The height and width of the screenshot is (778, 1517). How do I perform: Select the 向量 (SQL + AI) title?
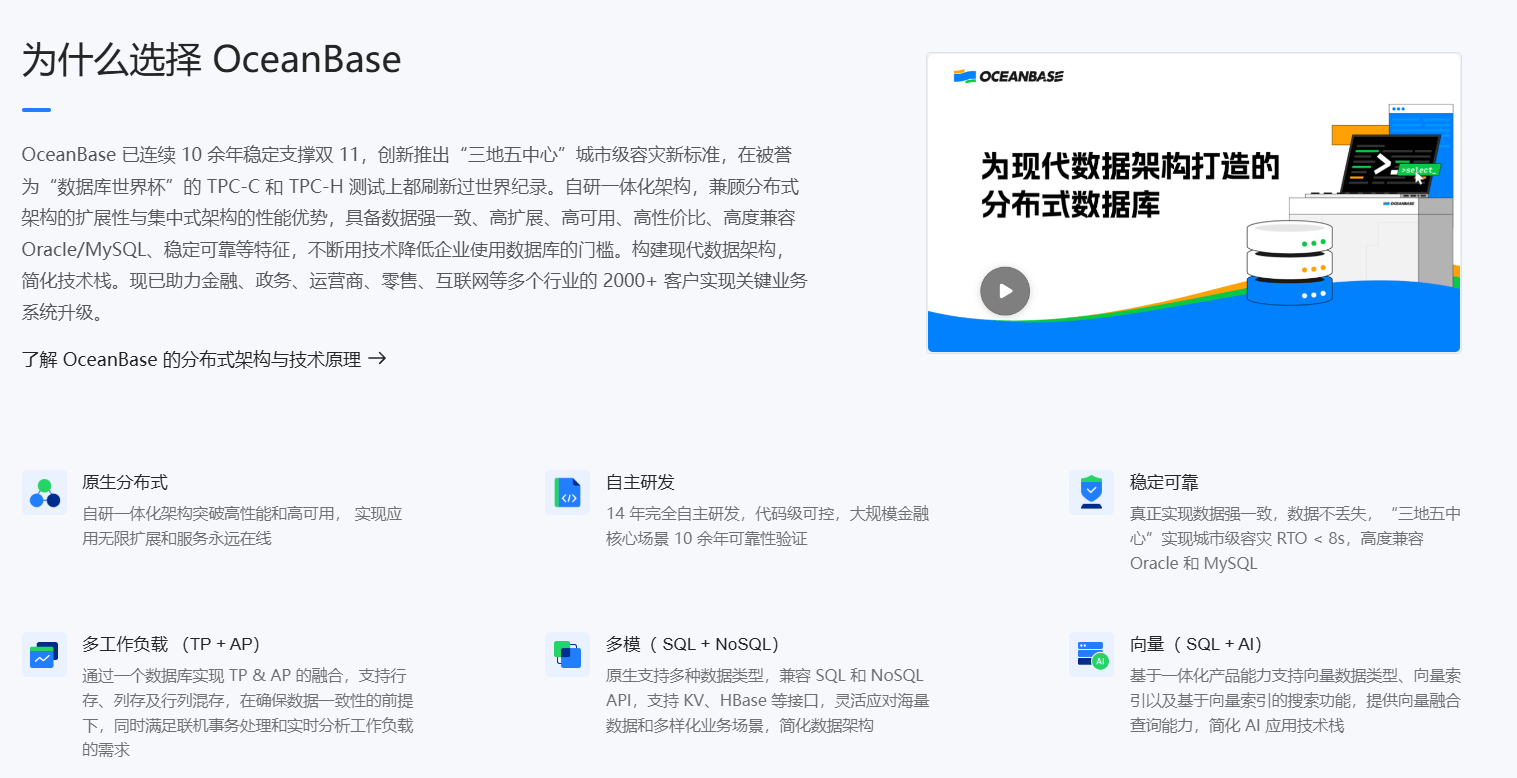(1197, 644)
